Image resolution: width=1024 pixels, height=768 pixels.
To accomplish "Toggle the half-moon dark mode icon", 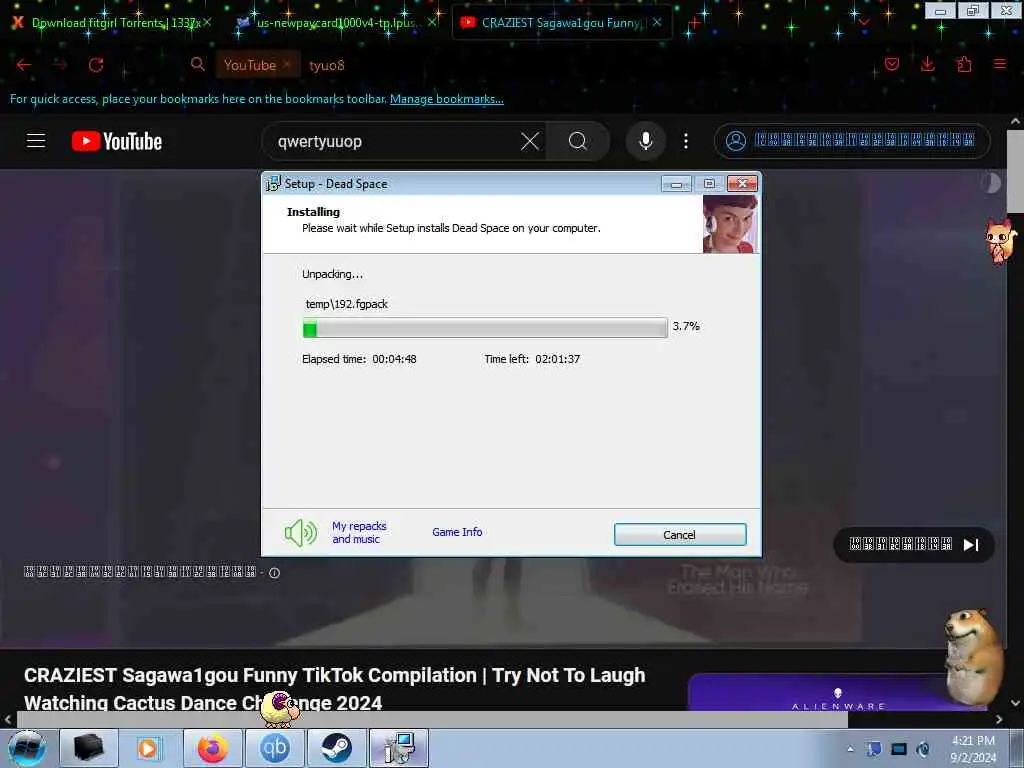I will point(990,184).
